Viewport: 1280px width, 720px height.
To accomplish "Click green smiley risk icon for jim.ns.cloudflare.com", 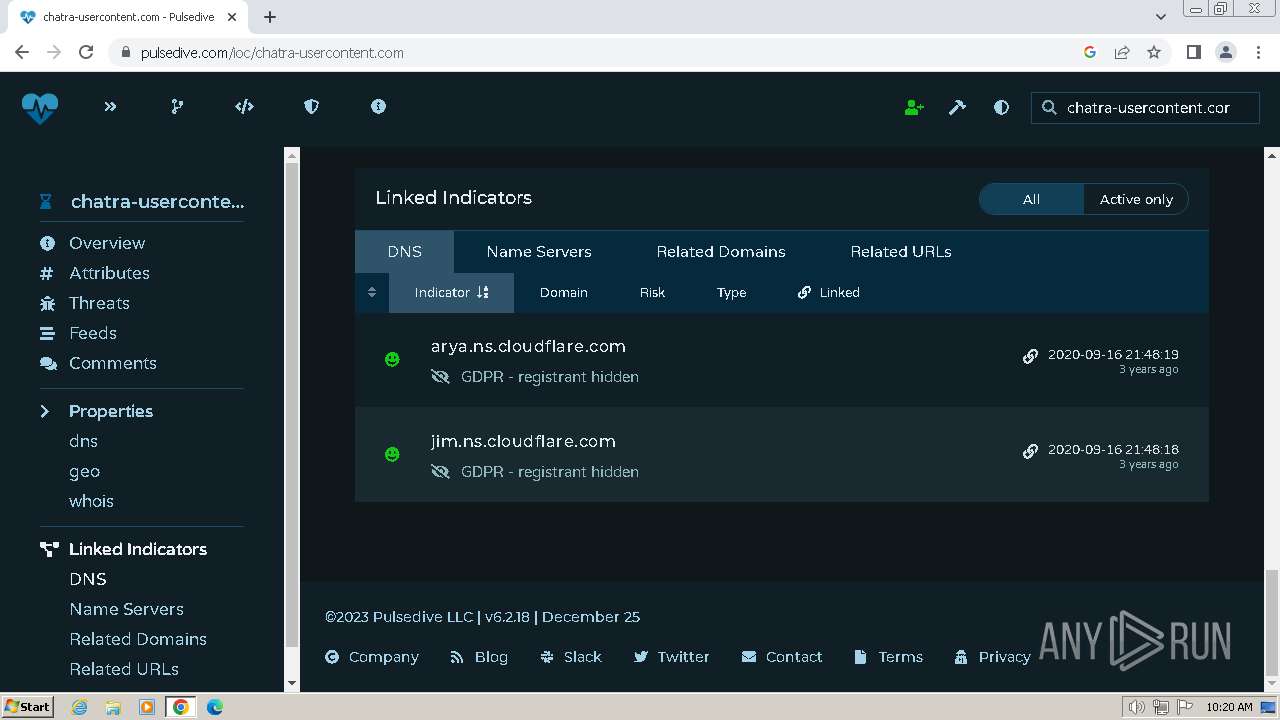I will click(x=392, y=454).
